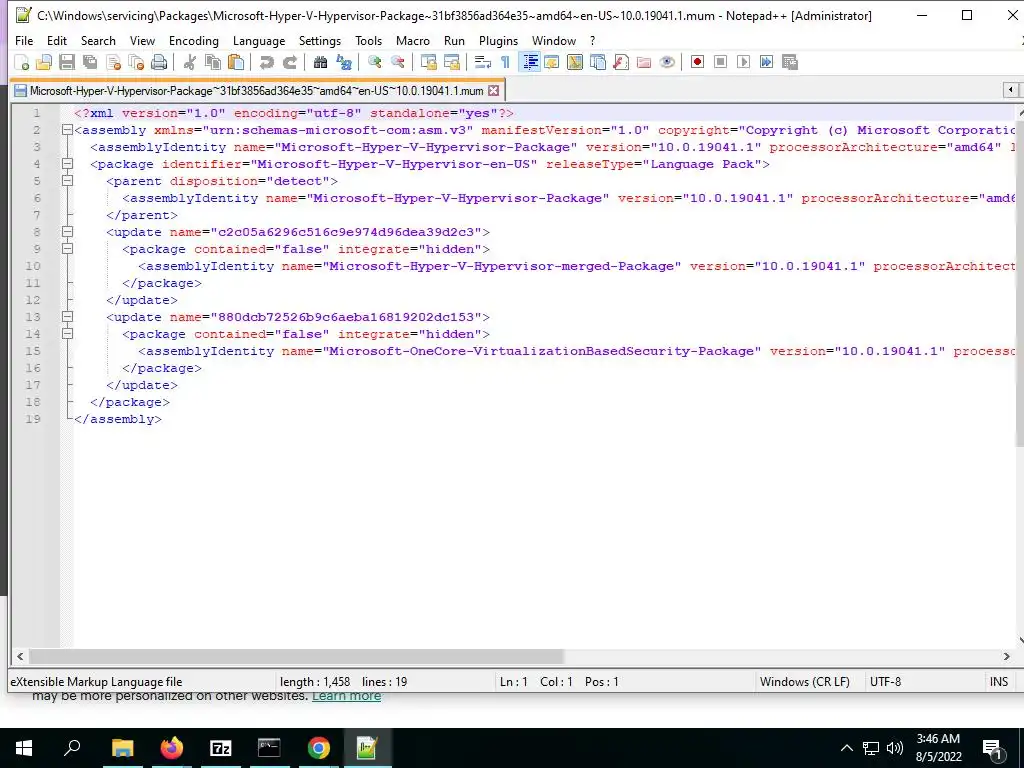Open the Edit menu

point(57,40)
